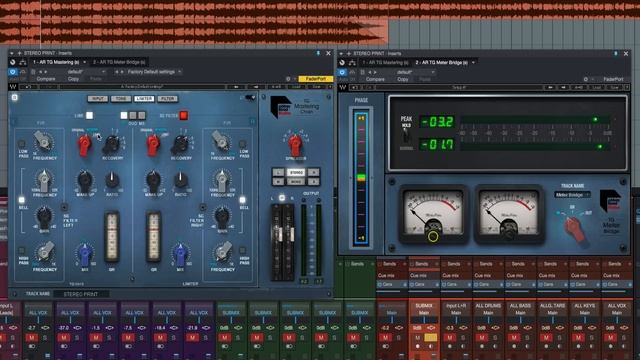
Task: Click the yellow FaderPort button
Action: 316,79
